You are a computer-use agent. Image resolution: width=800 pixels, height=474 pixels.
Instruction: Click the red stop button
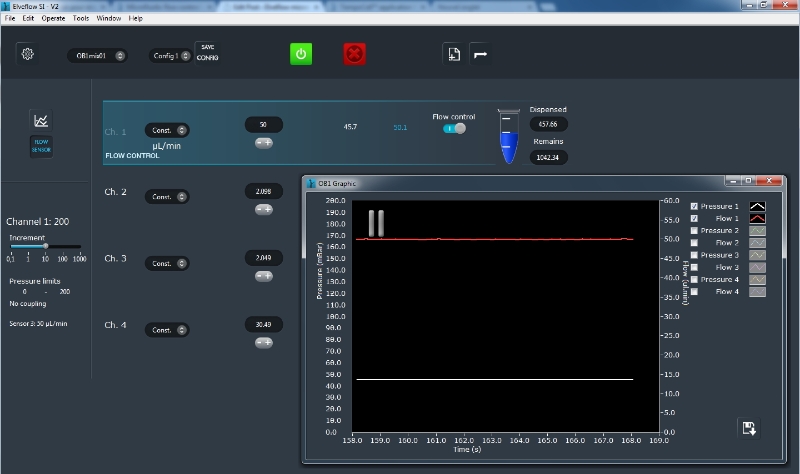click(354, 54)
